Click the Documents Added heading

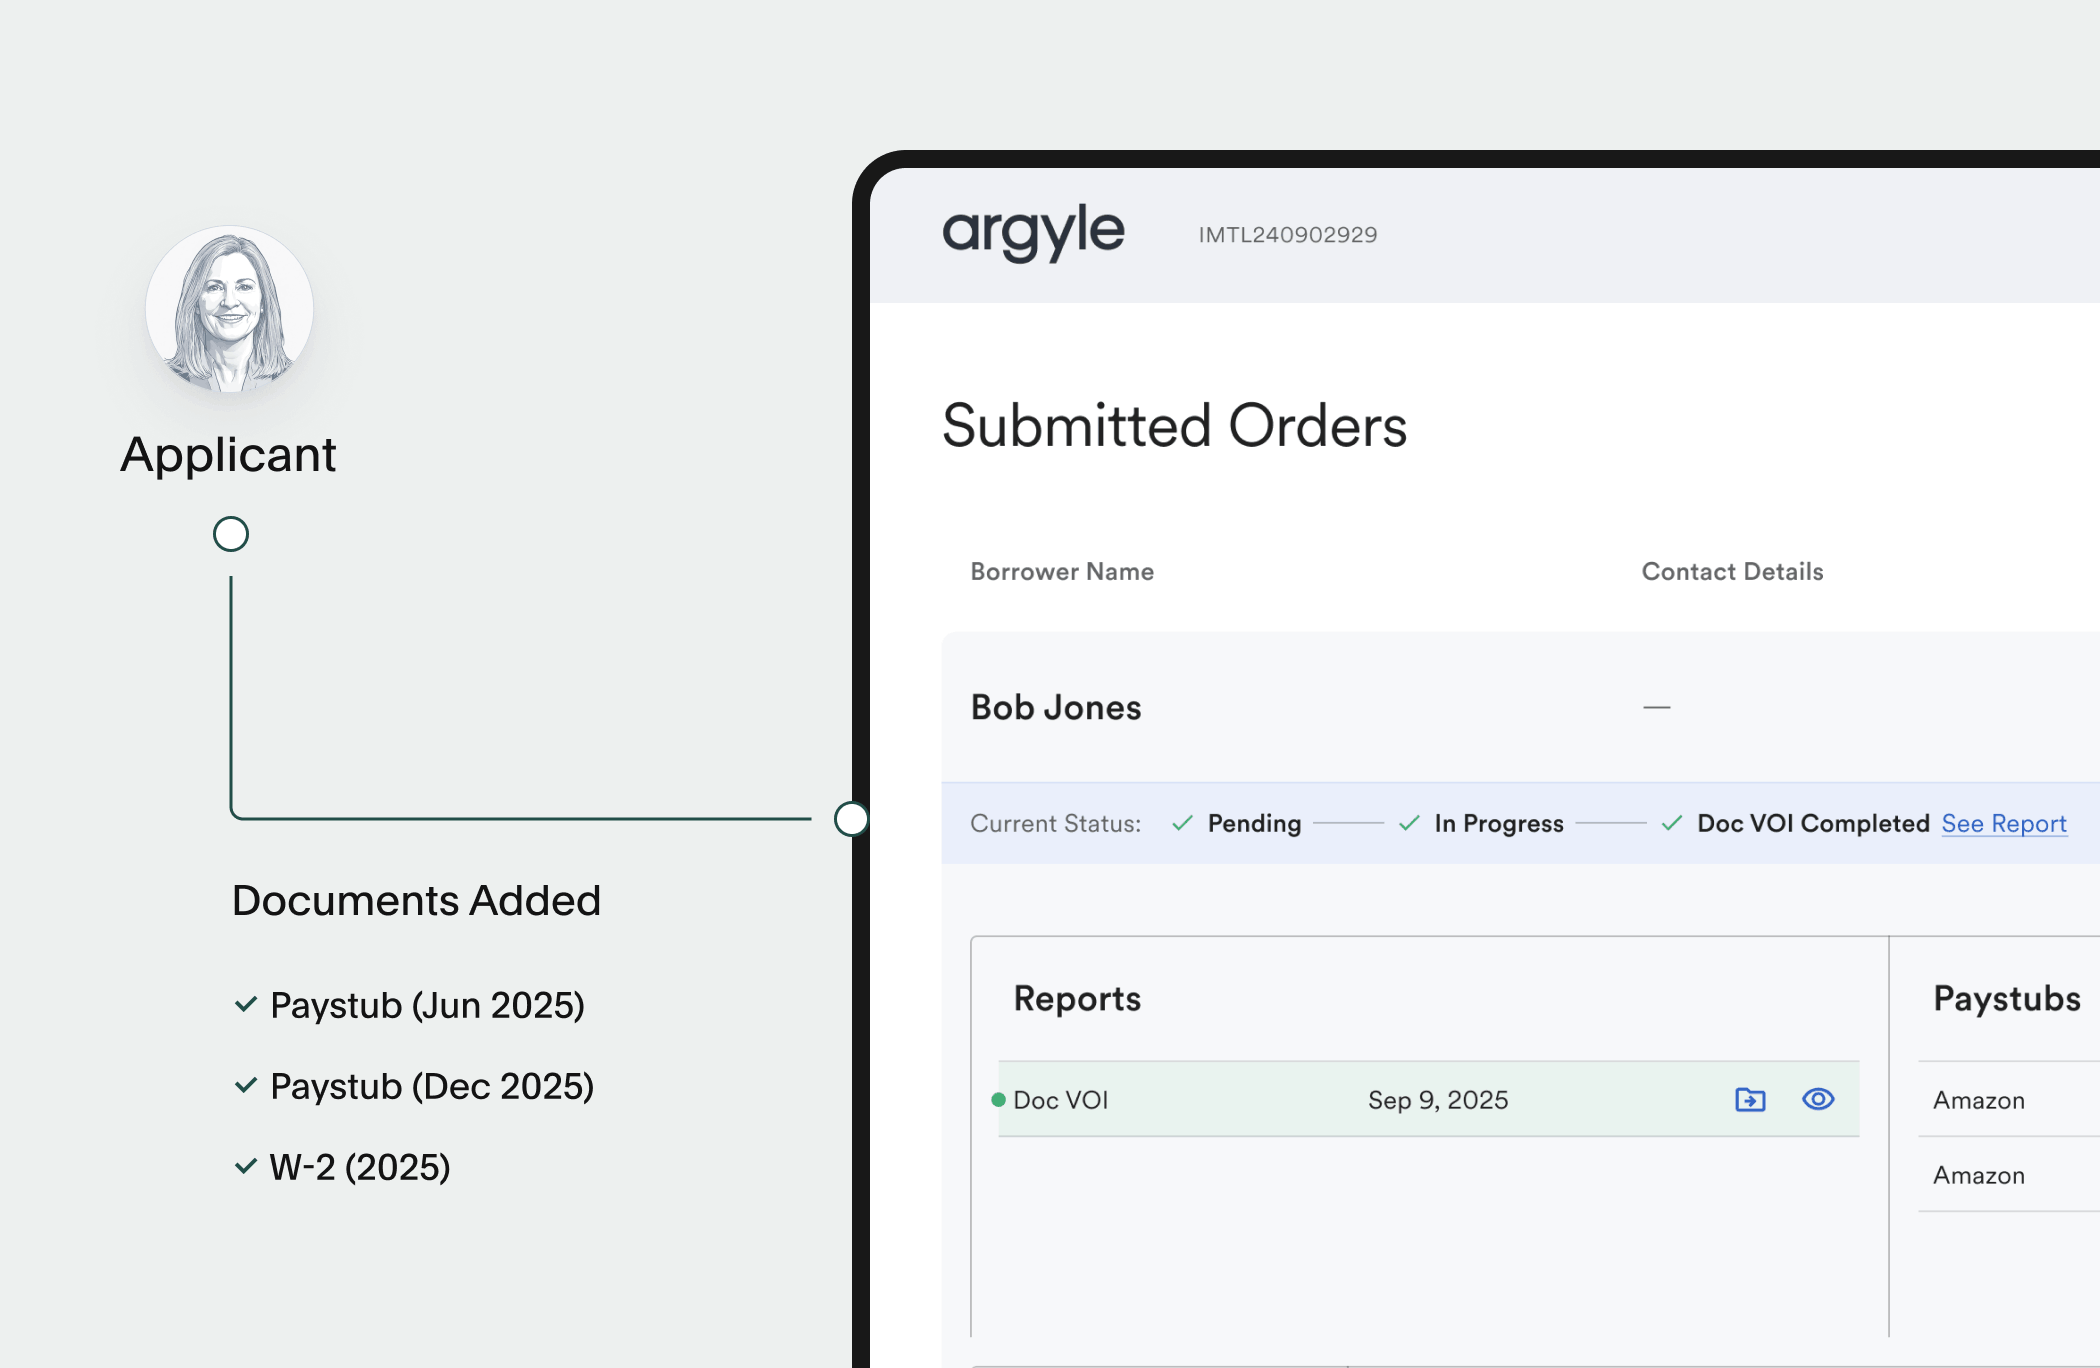click(416, 900)
